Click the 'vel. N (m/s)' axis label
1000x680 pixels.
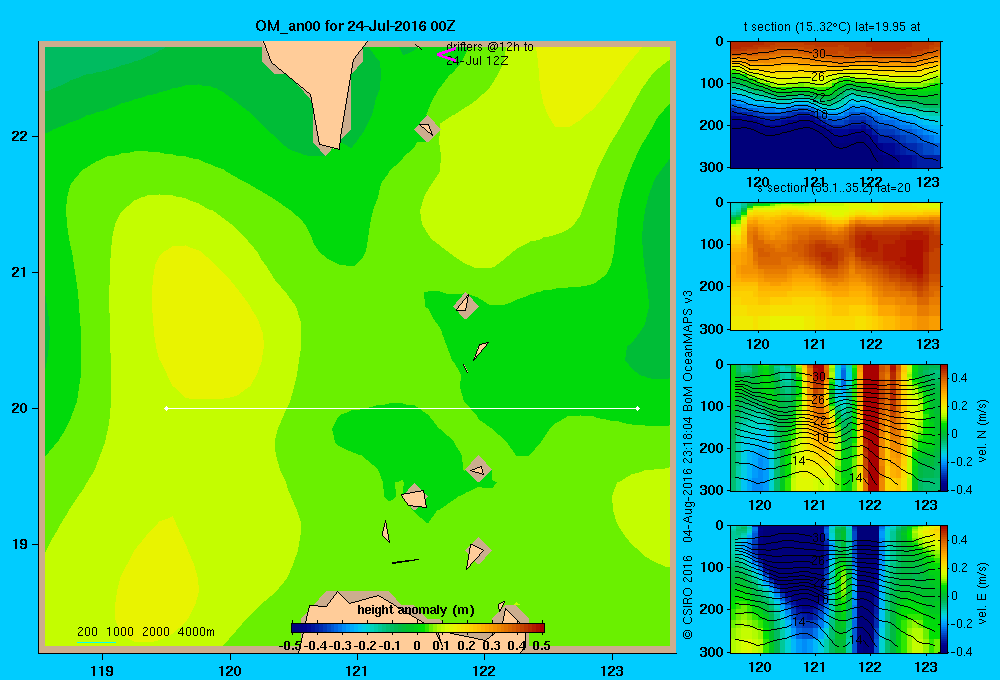(982, 431)
